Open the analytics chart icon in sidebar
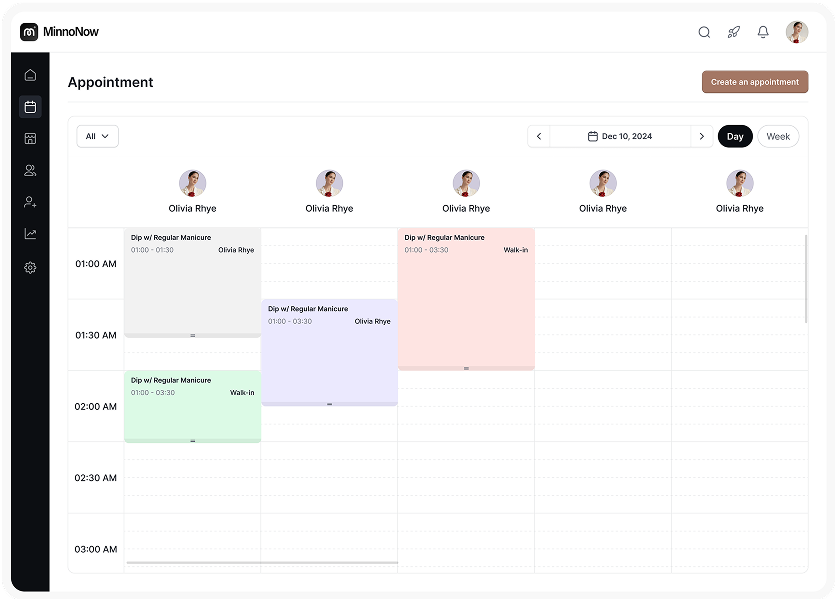Image resolution: width=835 pixels, height=599 pixels. (x=30, y=234)
